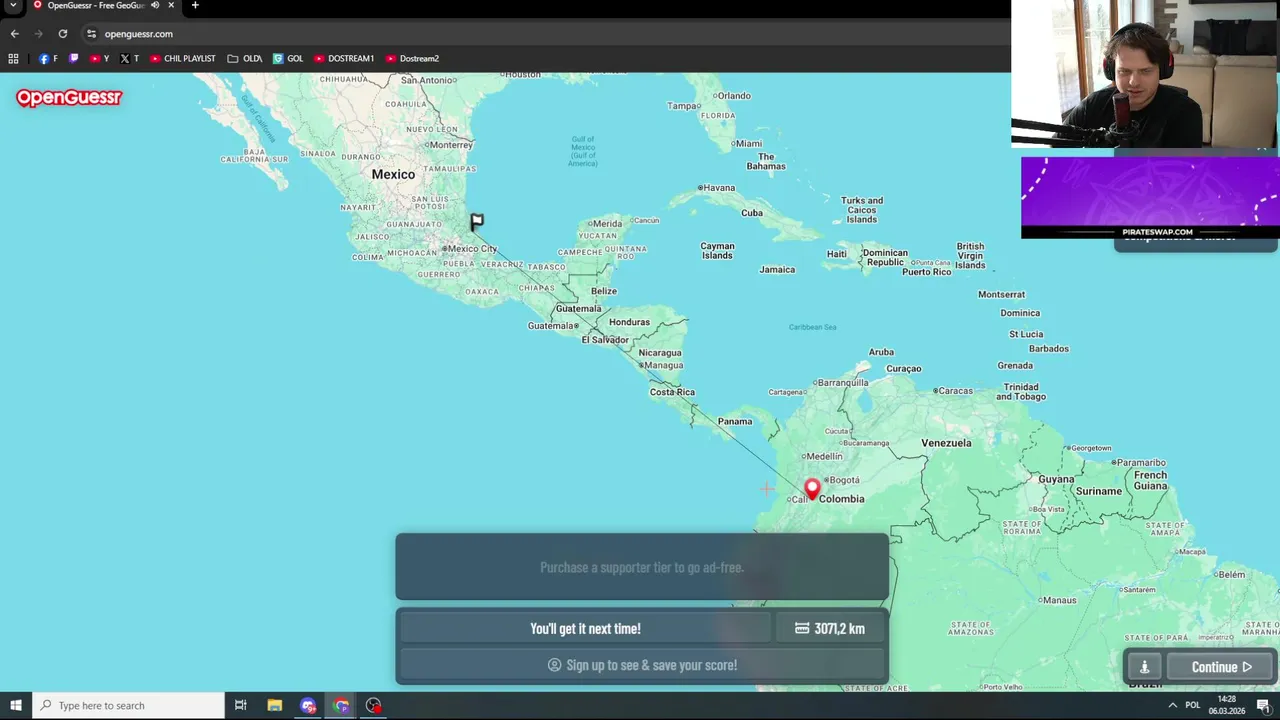Image resolution: width=1280 pixels, height=720 pixels.
Task: Click the browser forward arrow
Action: [x=39, y=33]
